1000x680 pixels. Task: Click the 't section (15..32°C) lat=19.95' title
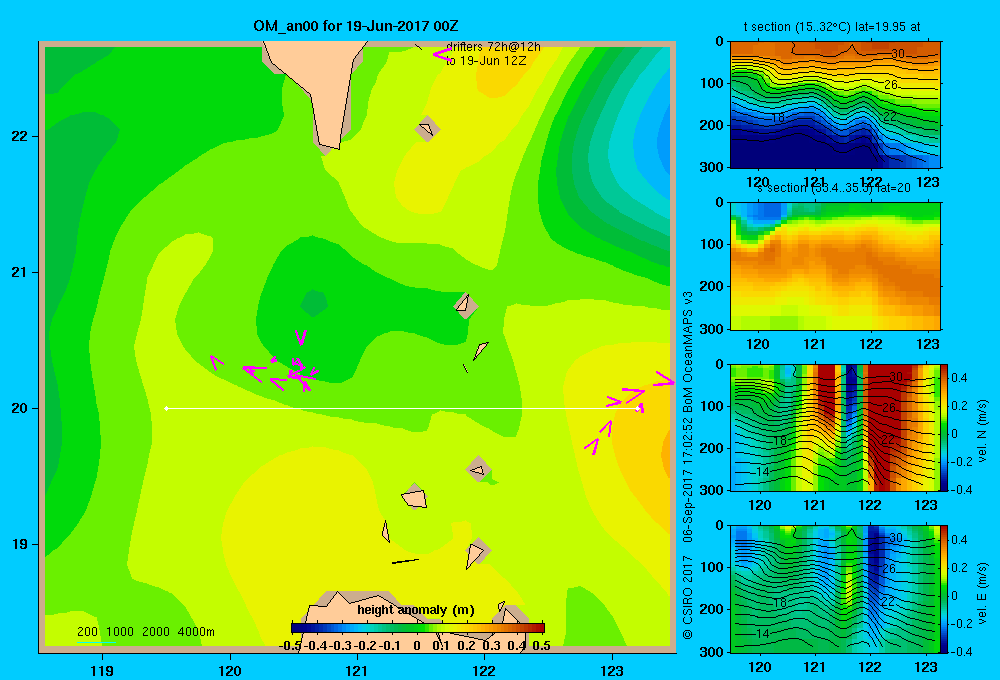(832, 27)
